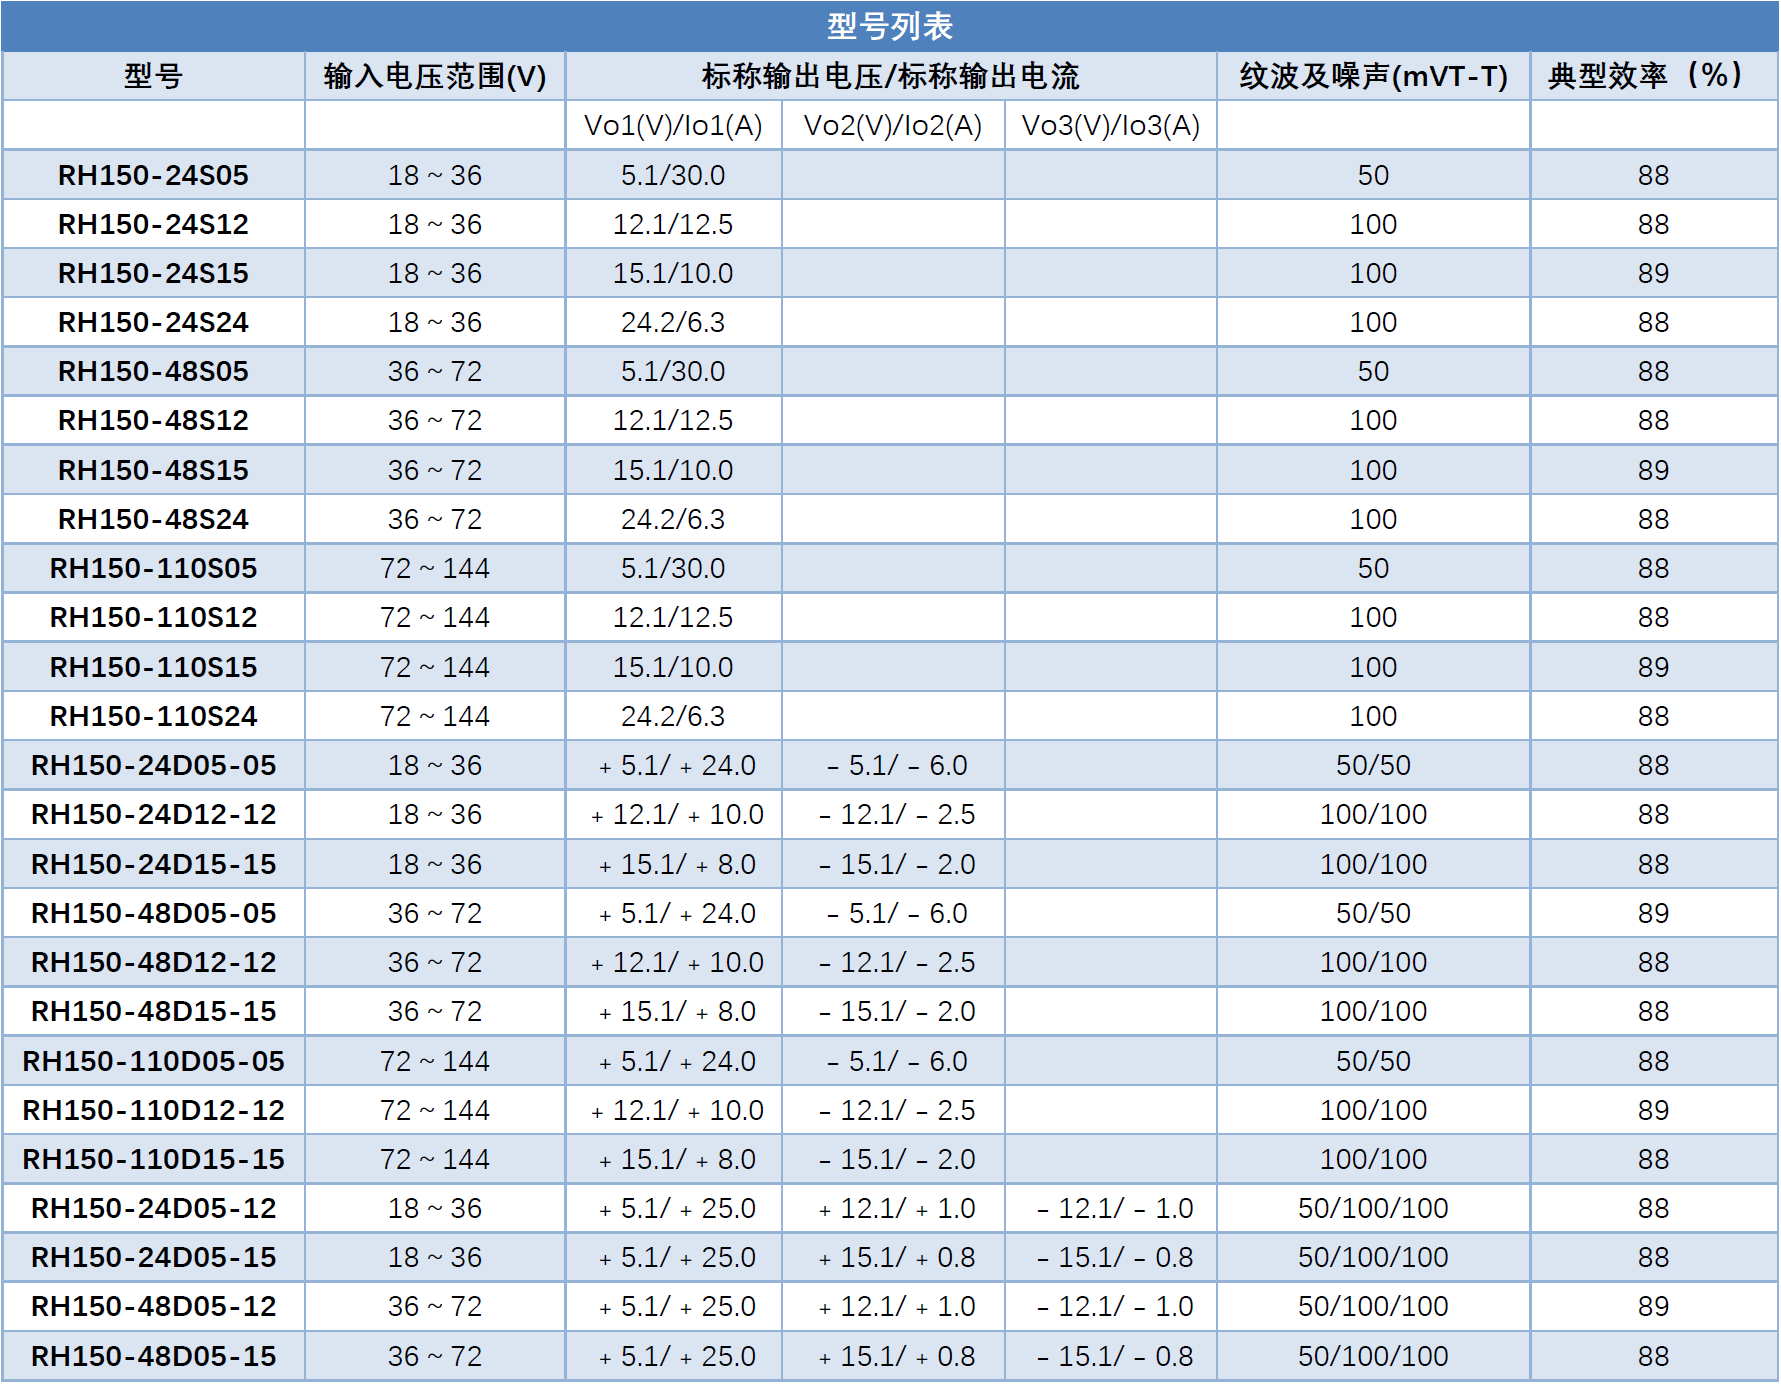Select model cell RH150-48D15-15
Image resolution: width=1781 pixels, height=1385 pixels.
tap(153, 1011)
